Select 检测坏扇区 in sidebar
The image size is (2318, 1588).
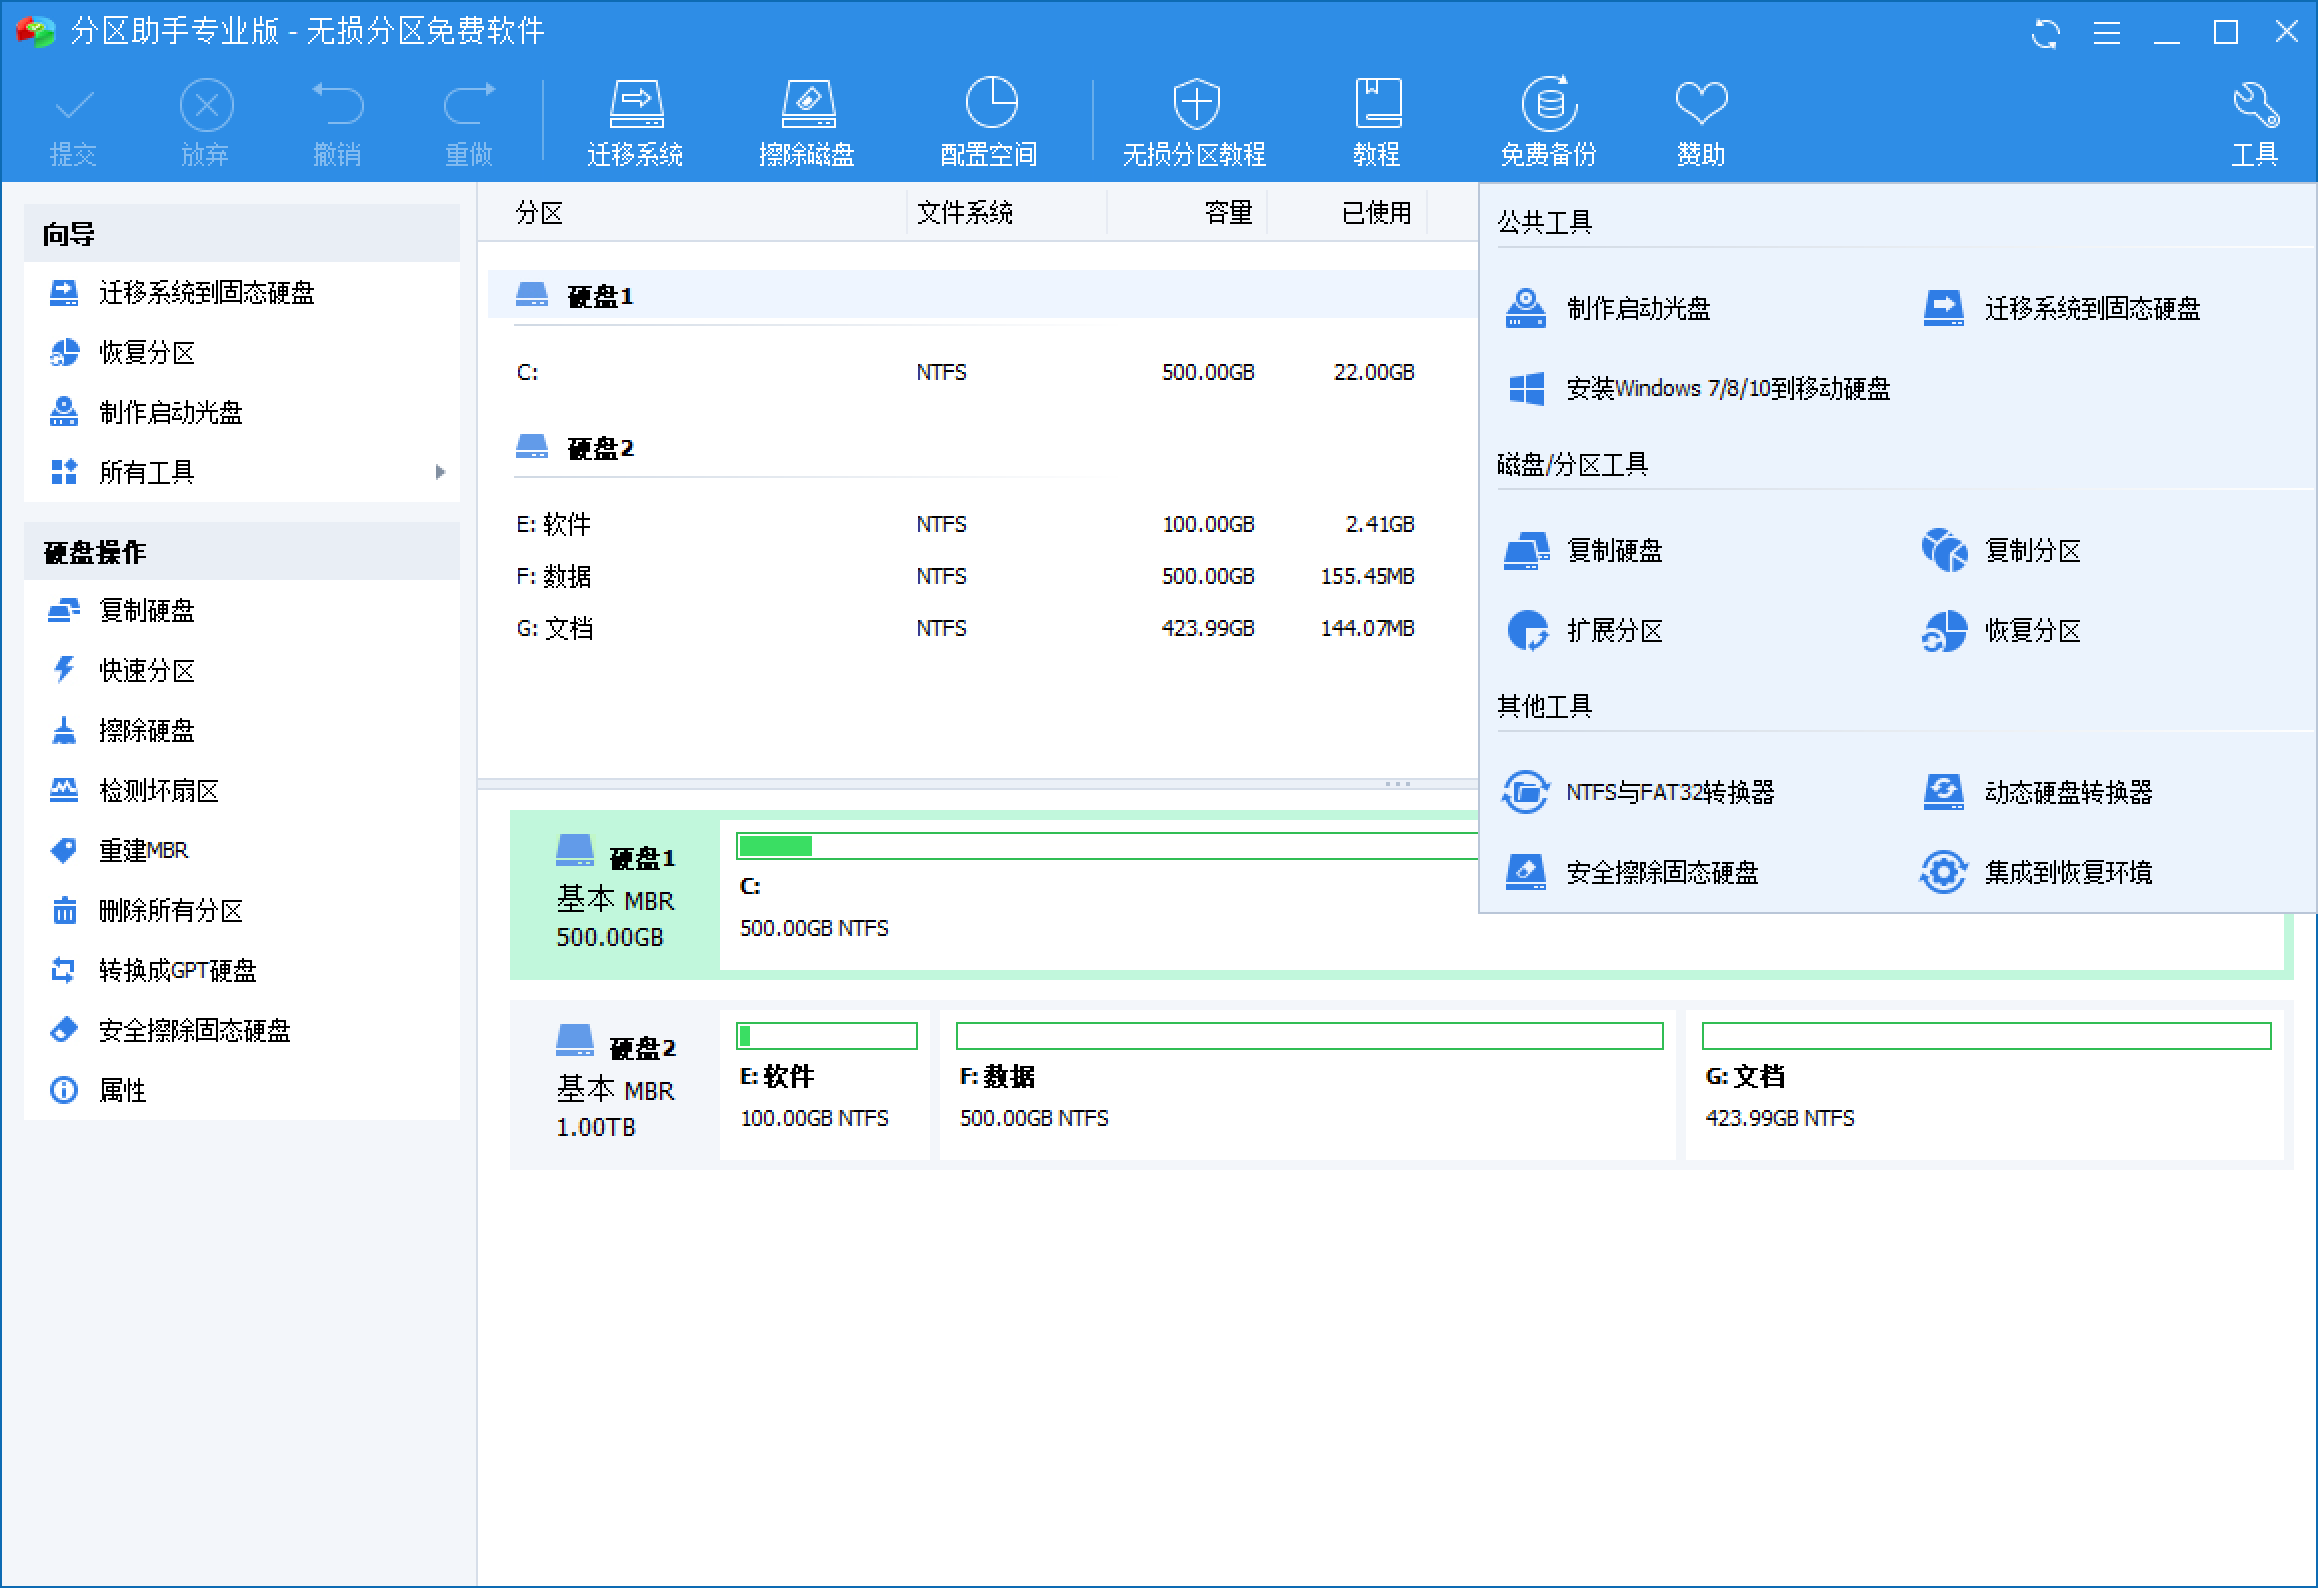point(242,790)
